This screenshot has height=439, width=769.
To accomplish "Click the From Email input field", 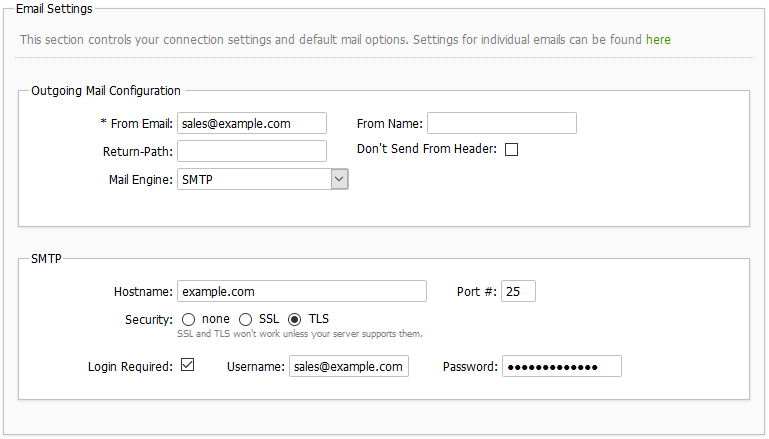I will [252, 123].
